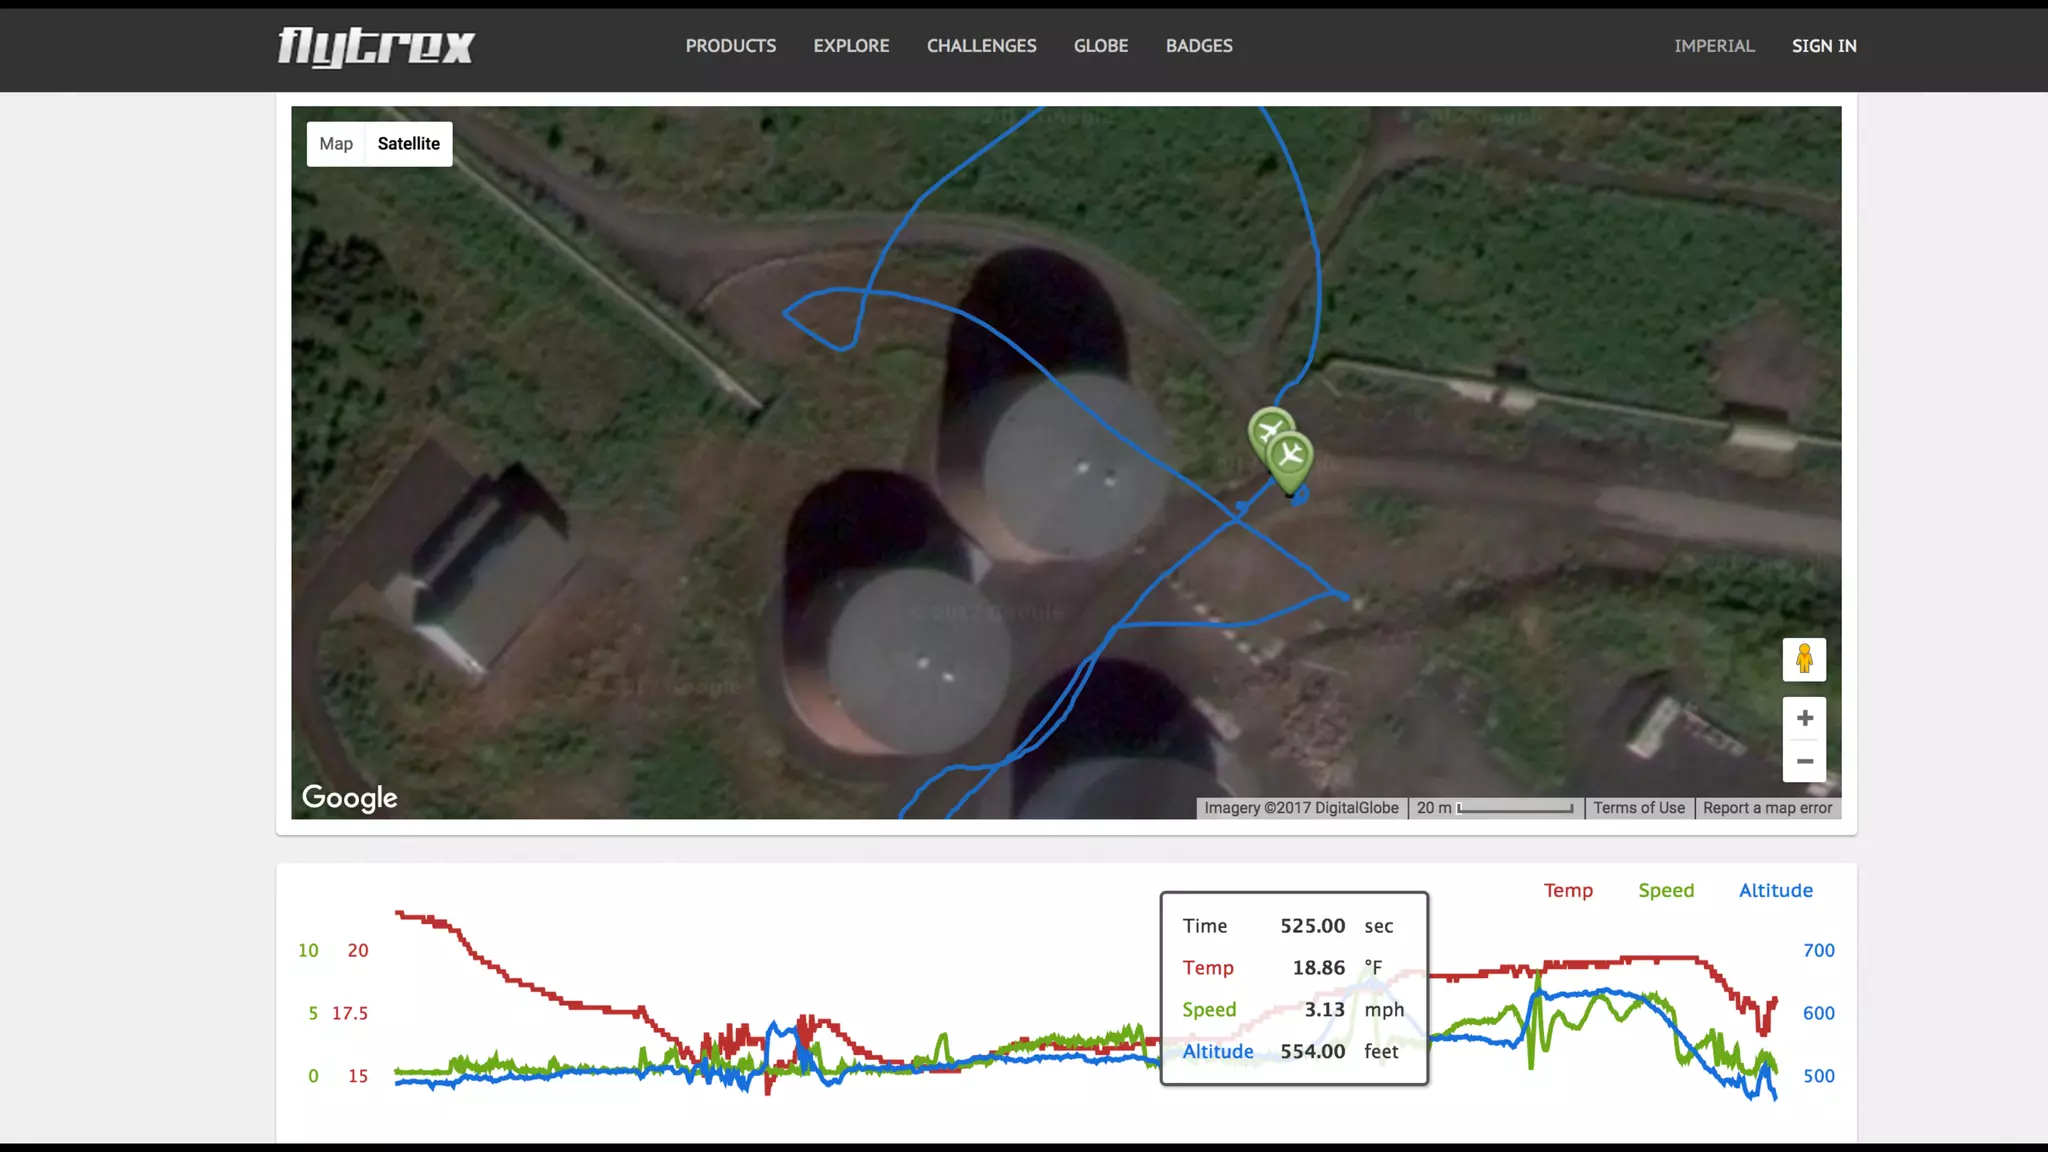Switch map view to Map mode
Viewport: 2048px width, 1152px height.
click(x=336, y=144)
